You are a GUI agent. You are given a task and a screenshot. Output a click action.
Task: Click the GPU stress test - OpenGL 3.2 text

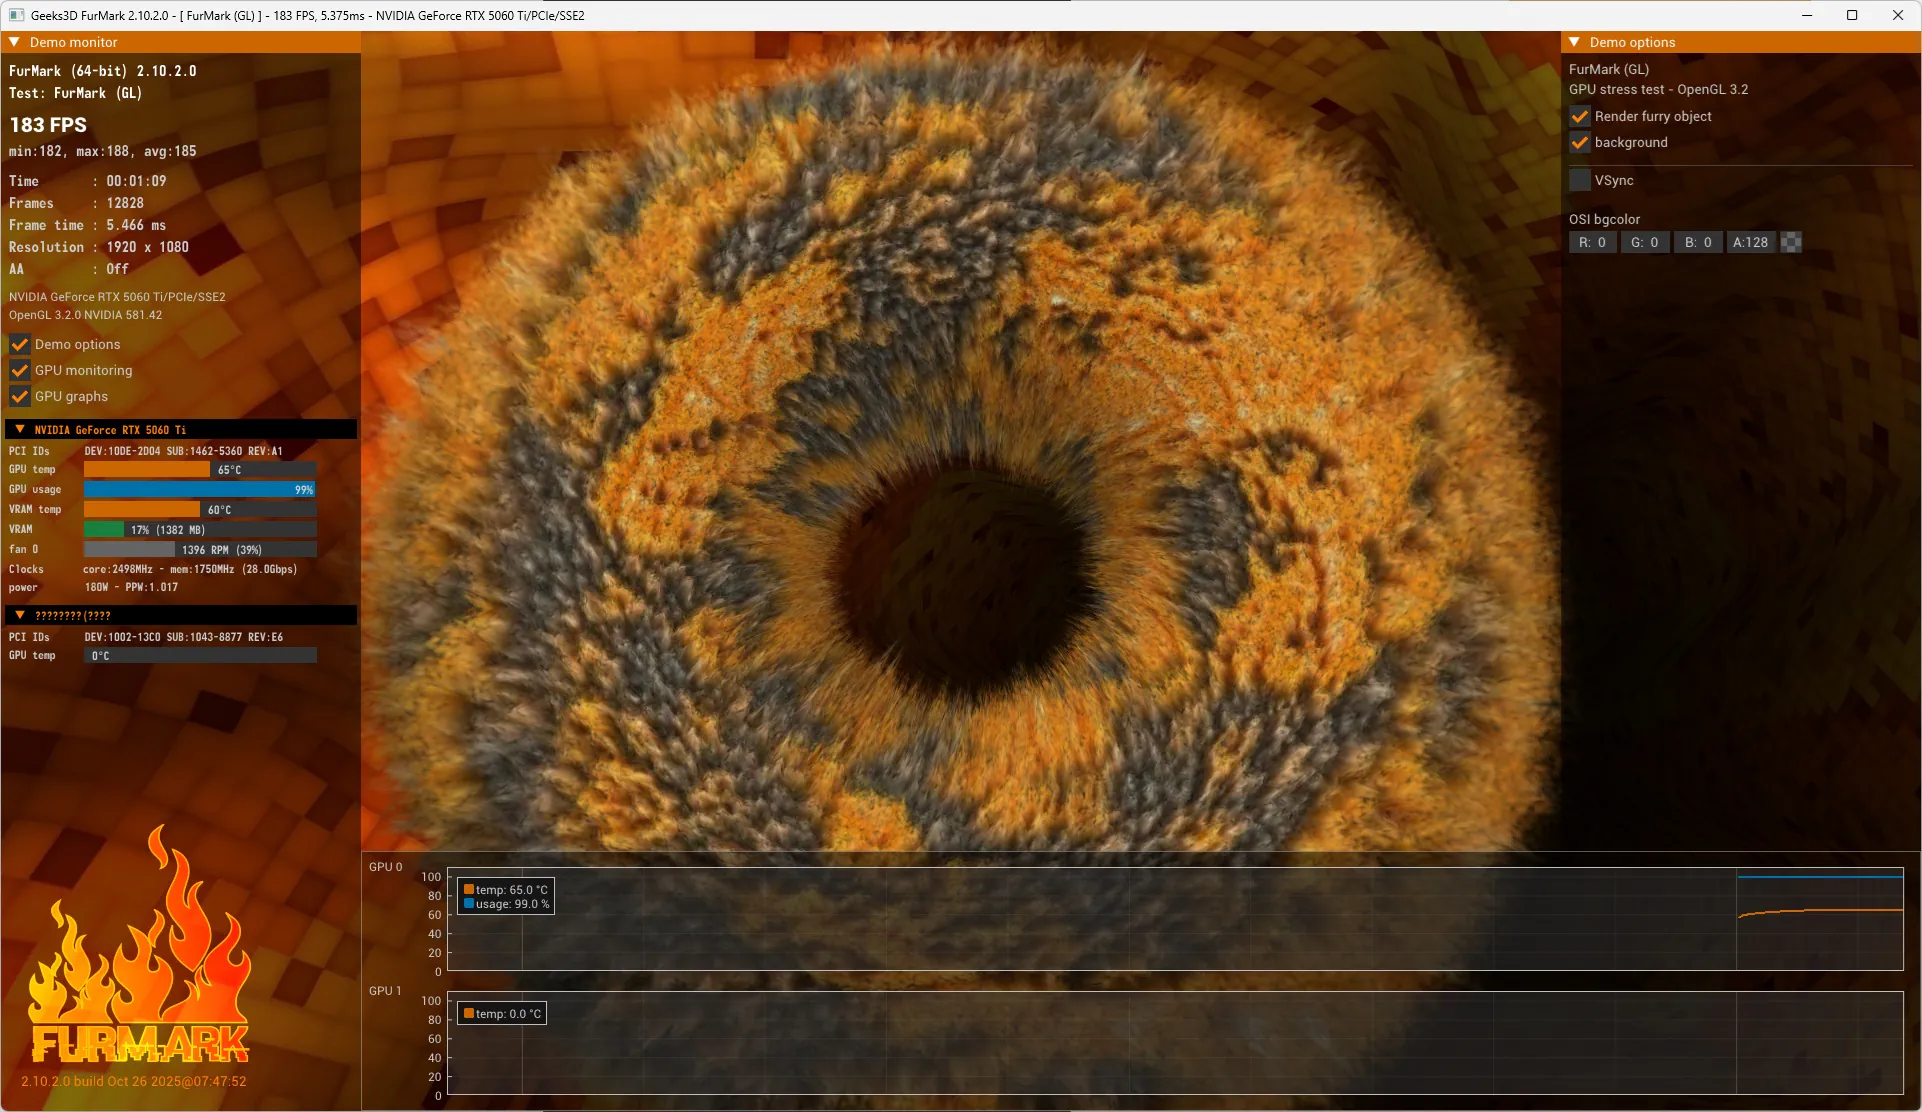tap(1658, 89)
